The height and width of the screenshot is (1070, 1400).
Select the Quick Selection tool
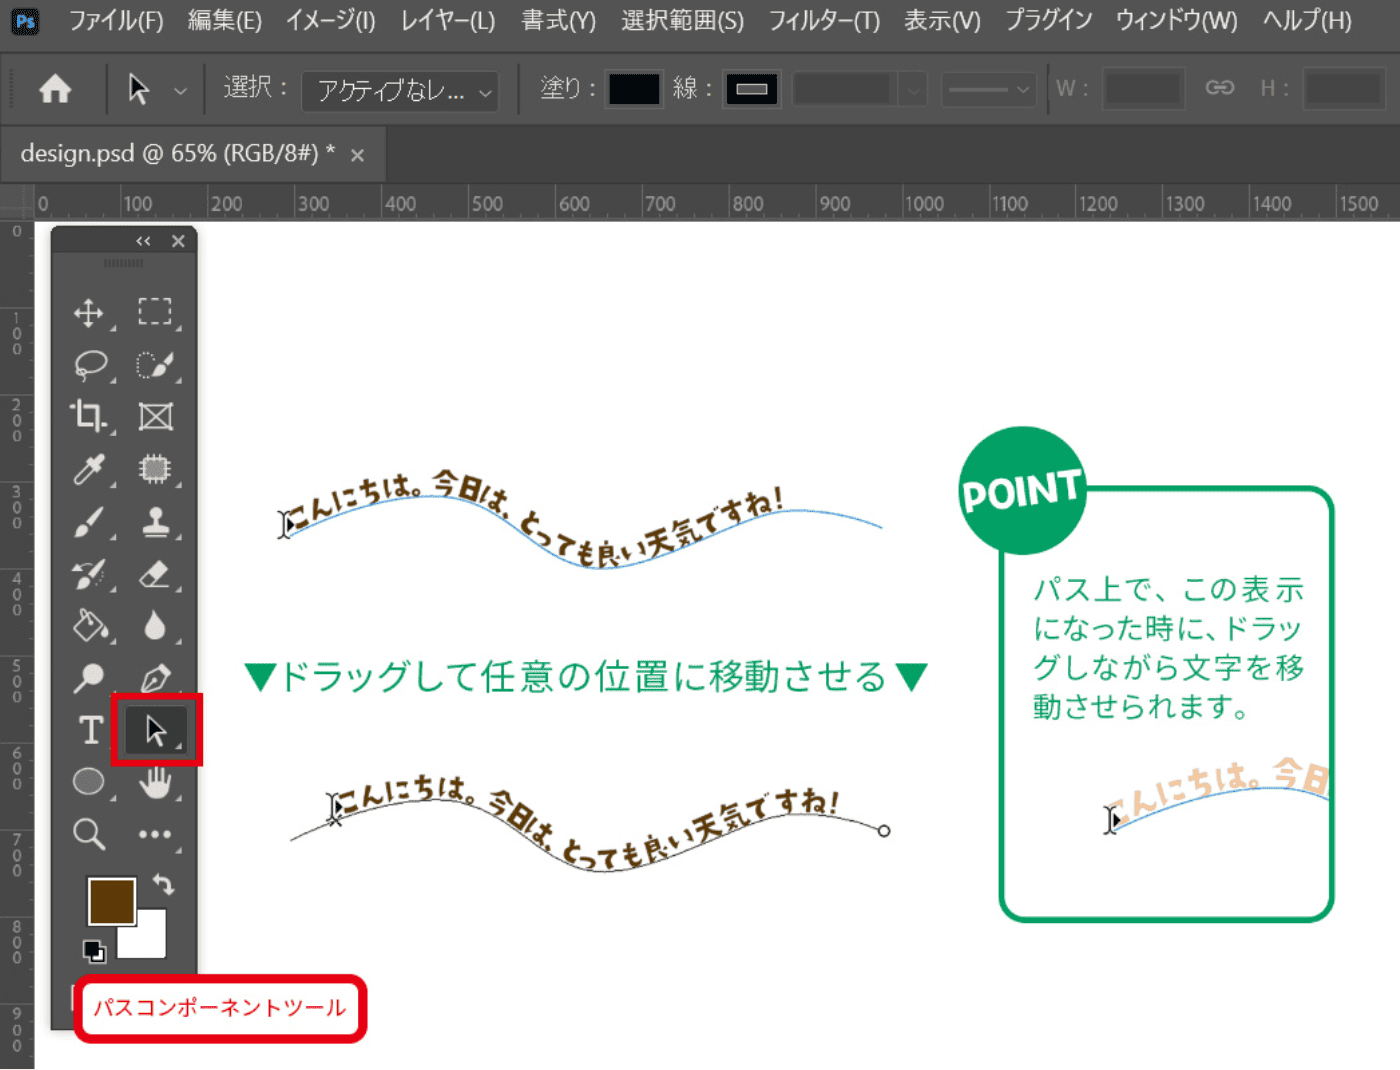coord(155,365)
